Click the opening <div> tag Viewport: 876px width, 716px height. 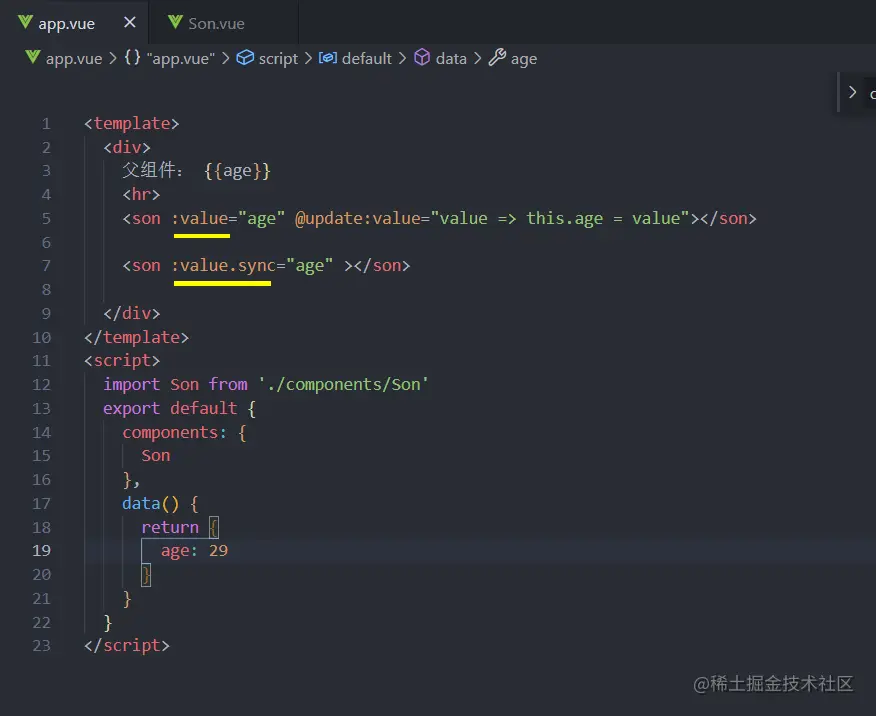tap(127, 147)
